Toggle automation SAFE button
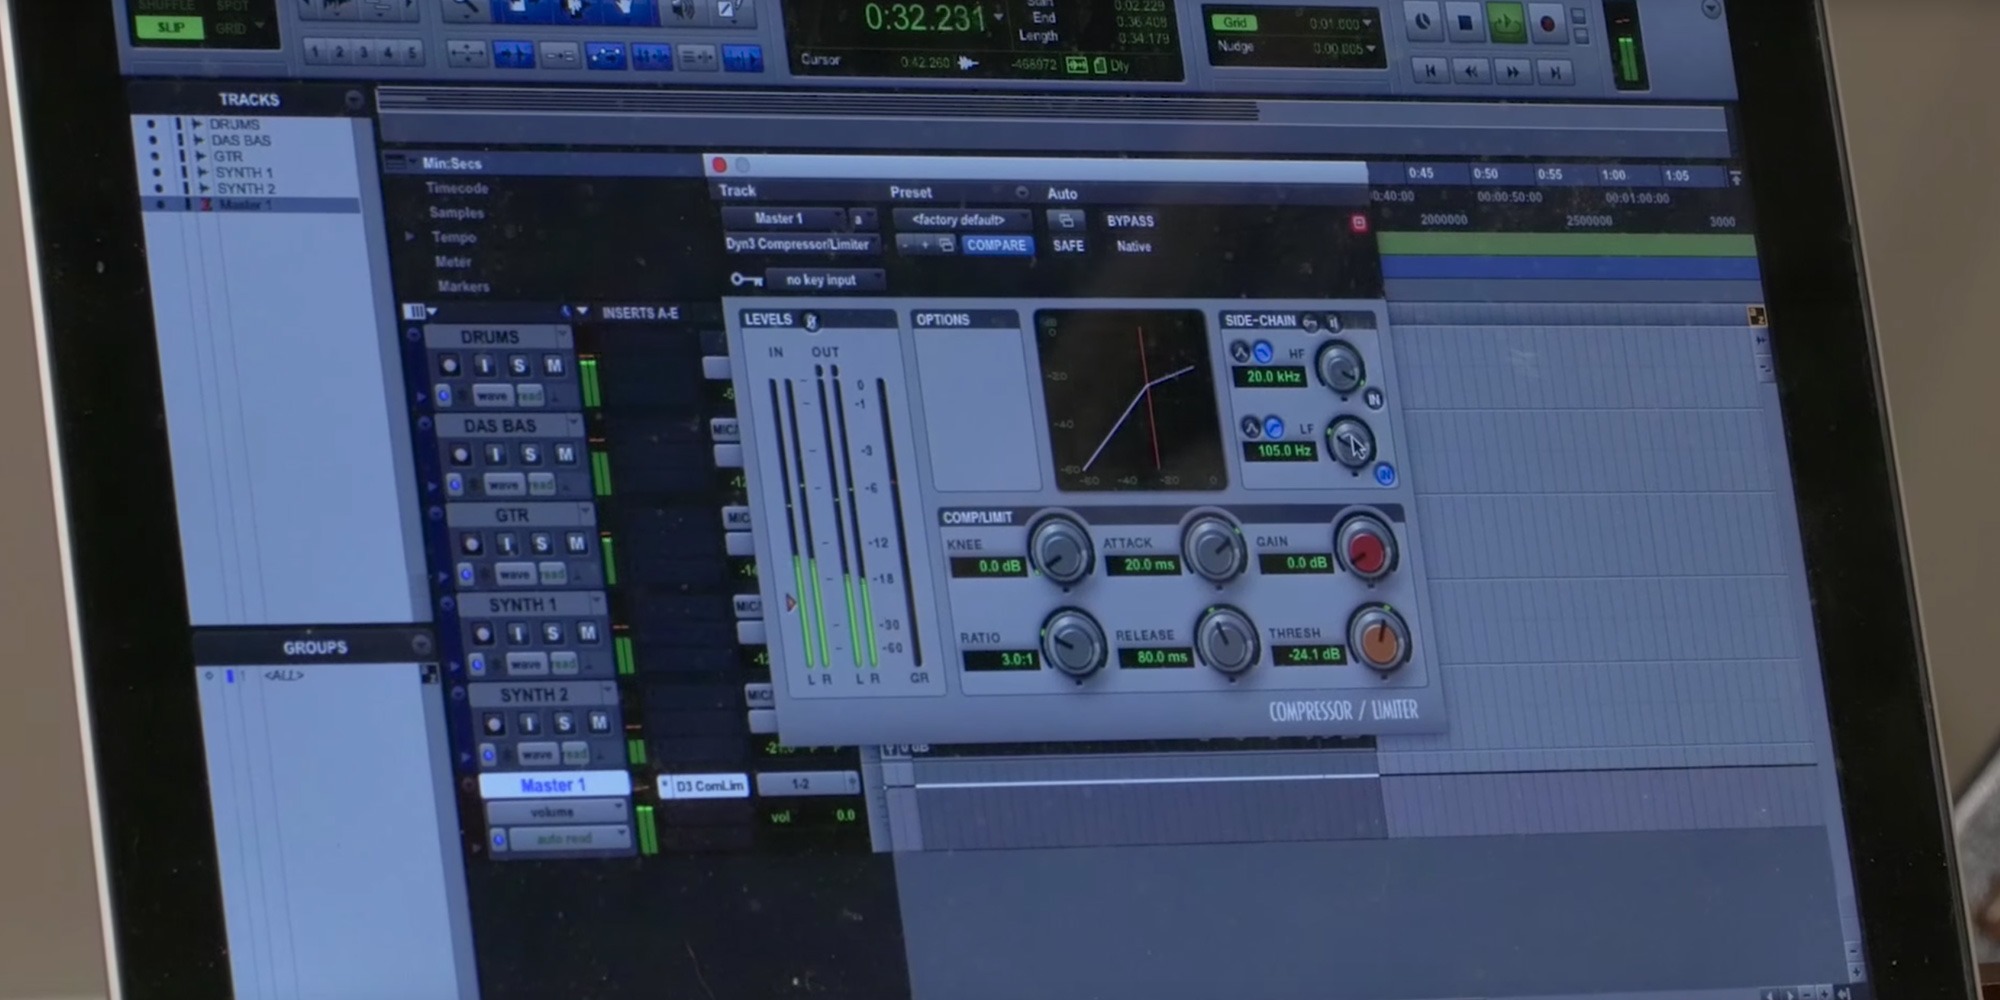 pyautogui.click(x=1068, y=246)
